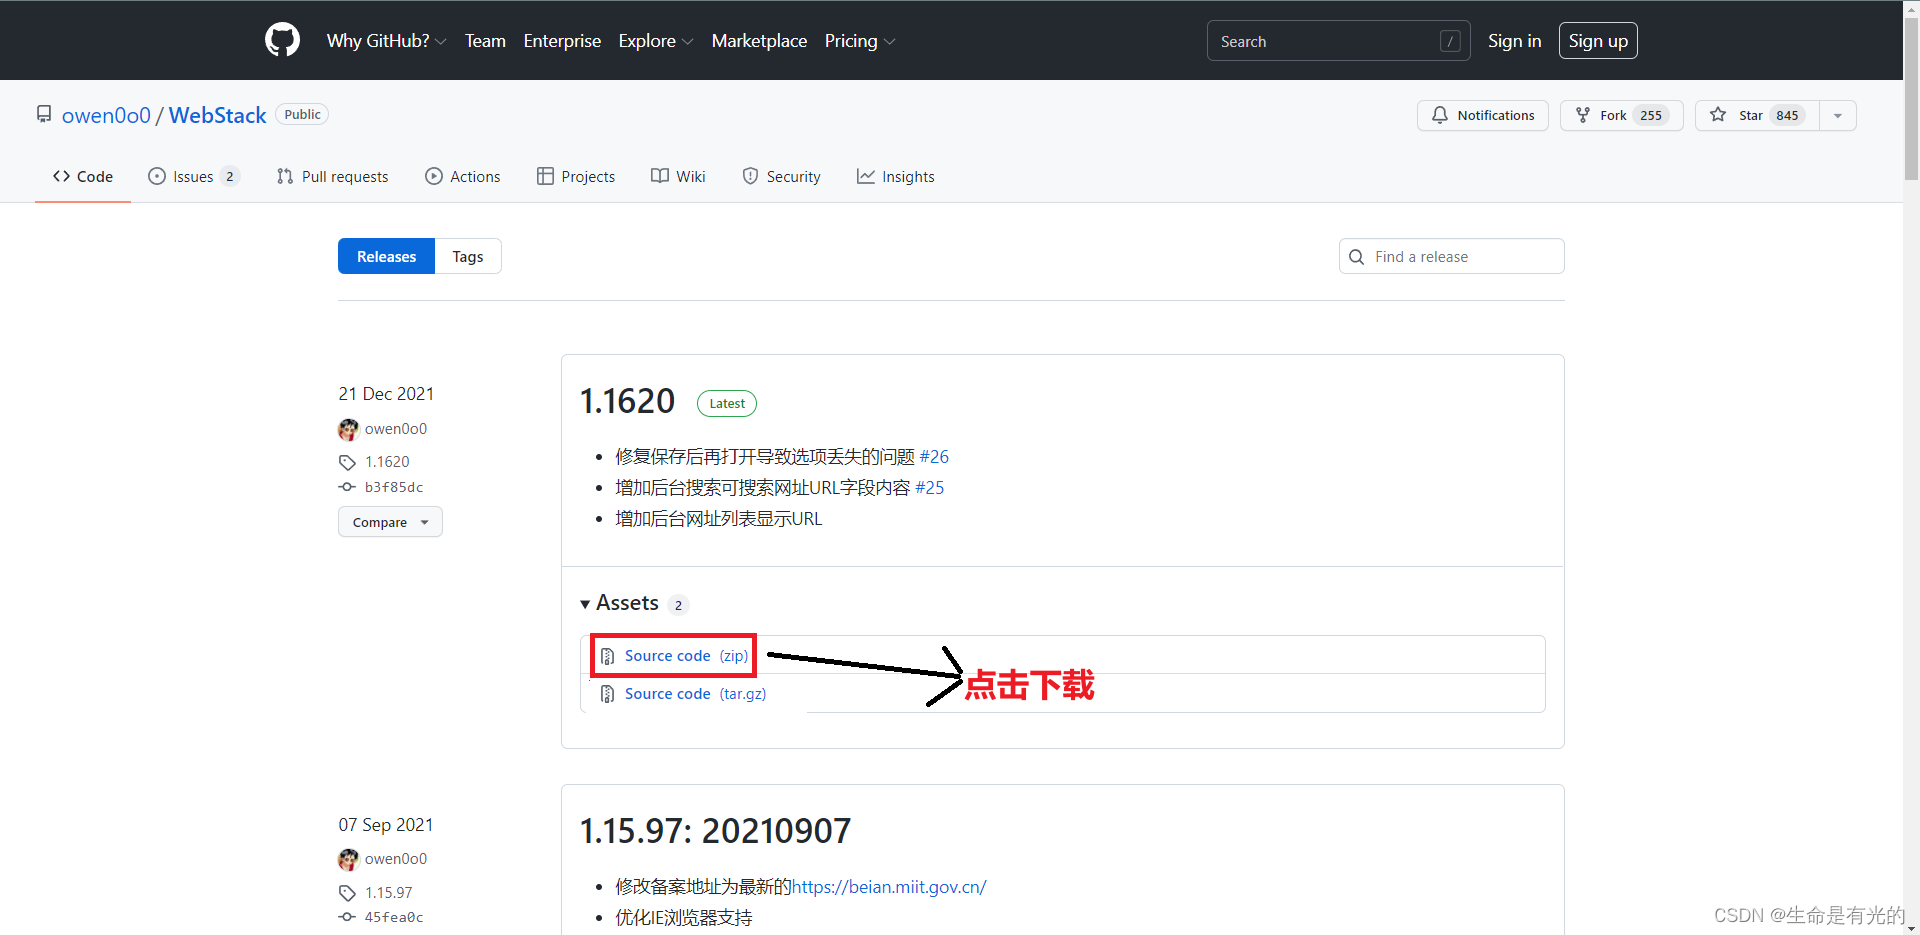This screenshot has width=1920, height=935.
Task: Select the Releases toggle button
Action: point(386,256)
